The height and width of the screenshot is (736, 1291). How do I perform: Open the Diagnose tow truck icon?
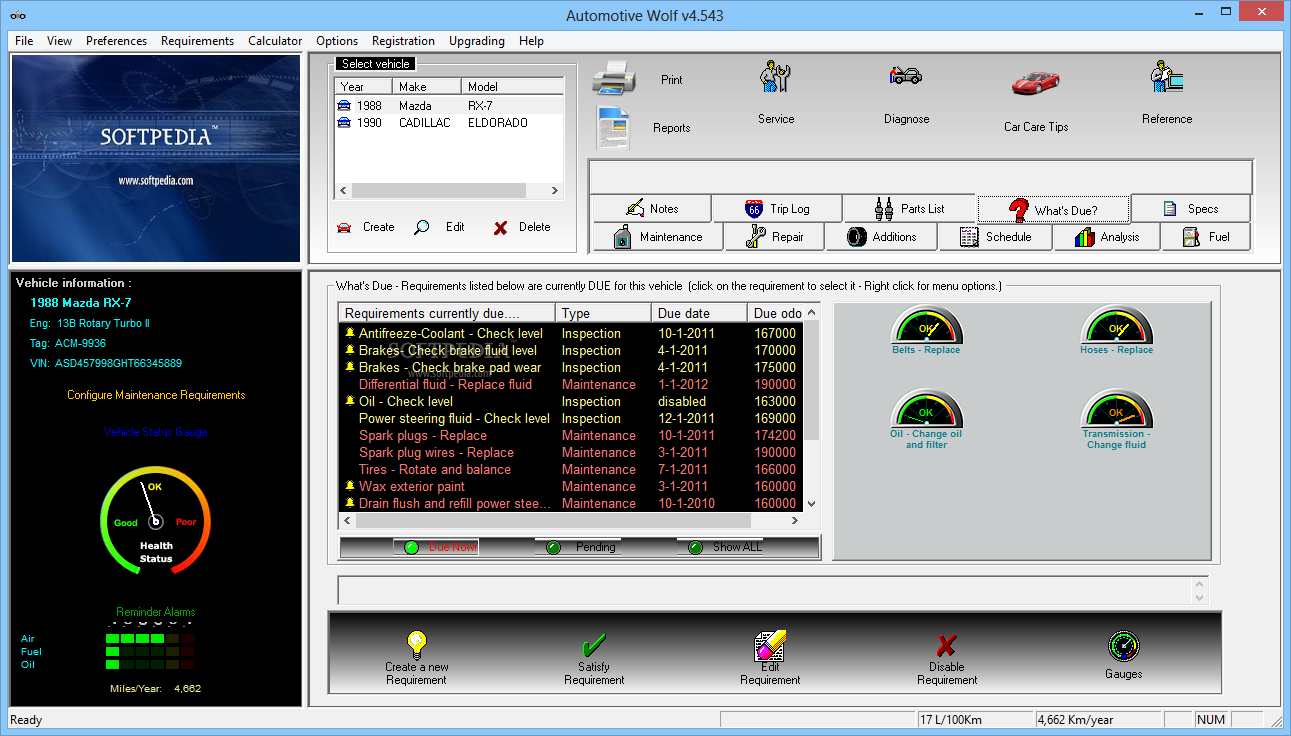point(906,76)
